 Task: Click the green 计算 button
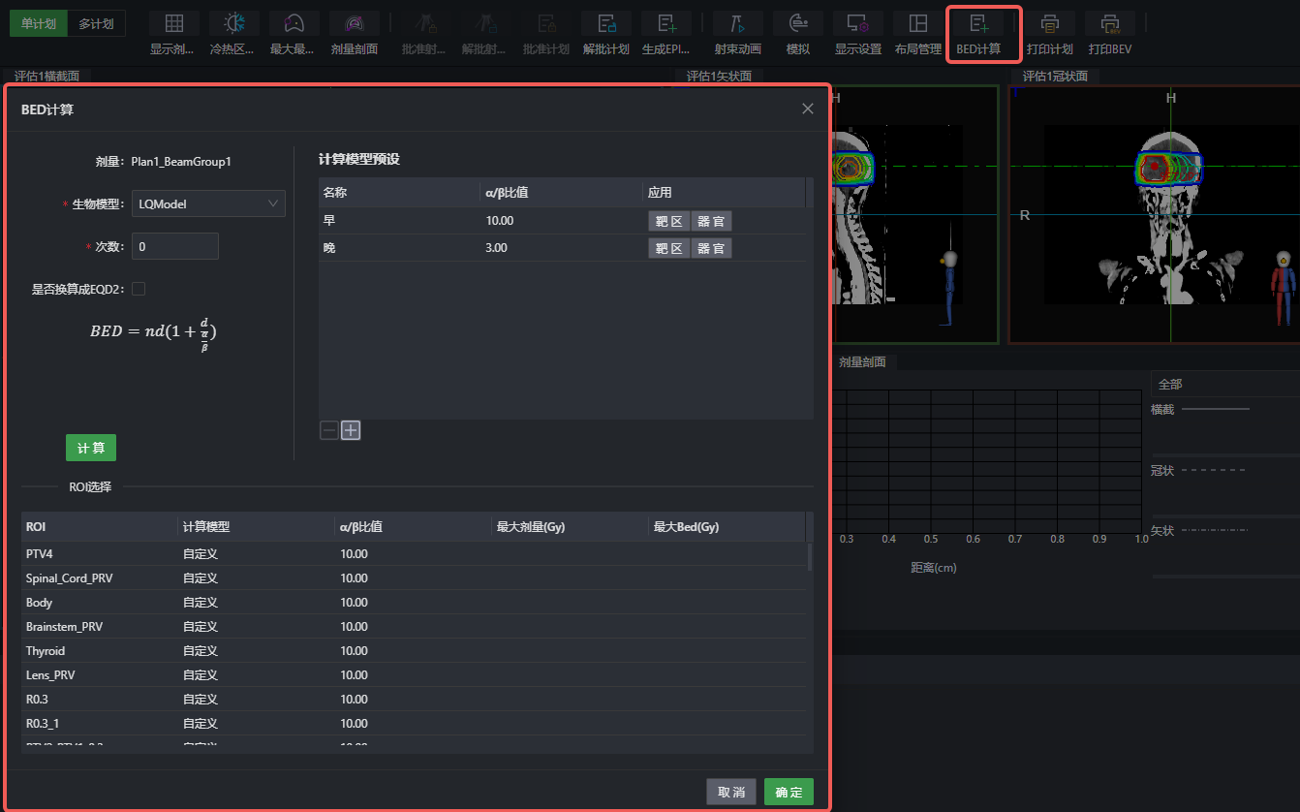(x=91, y=448)
